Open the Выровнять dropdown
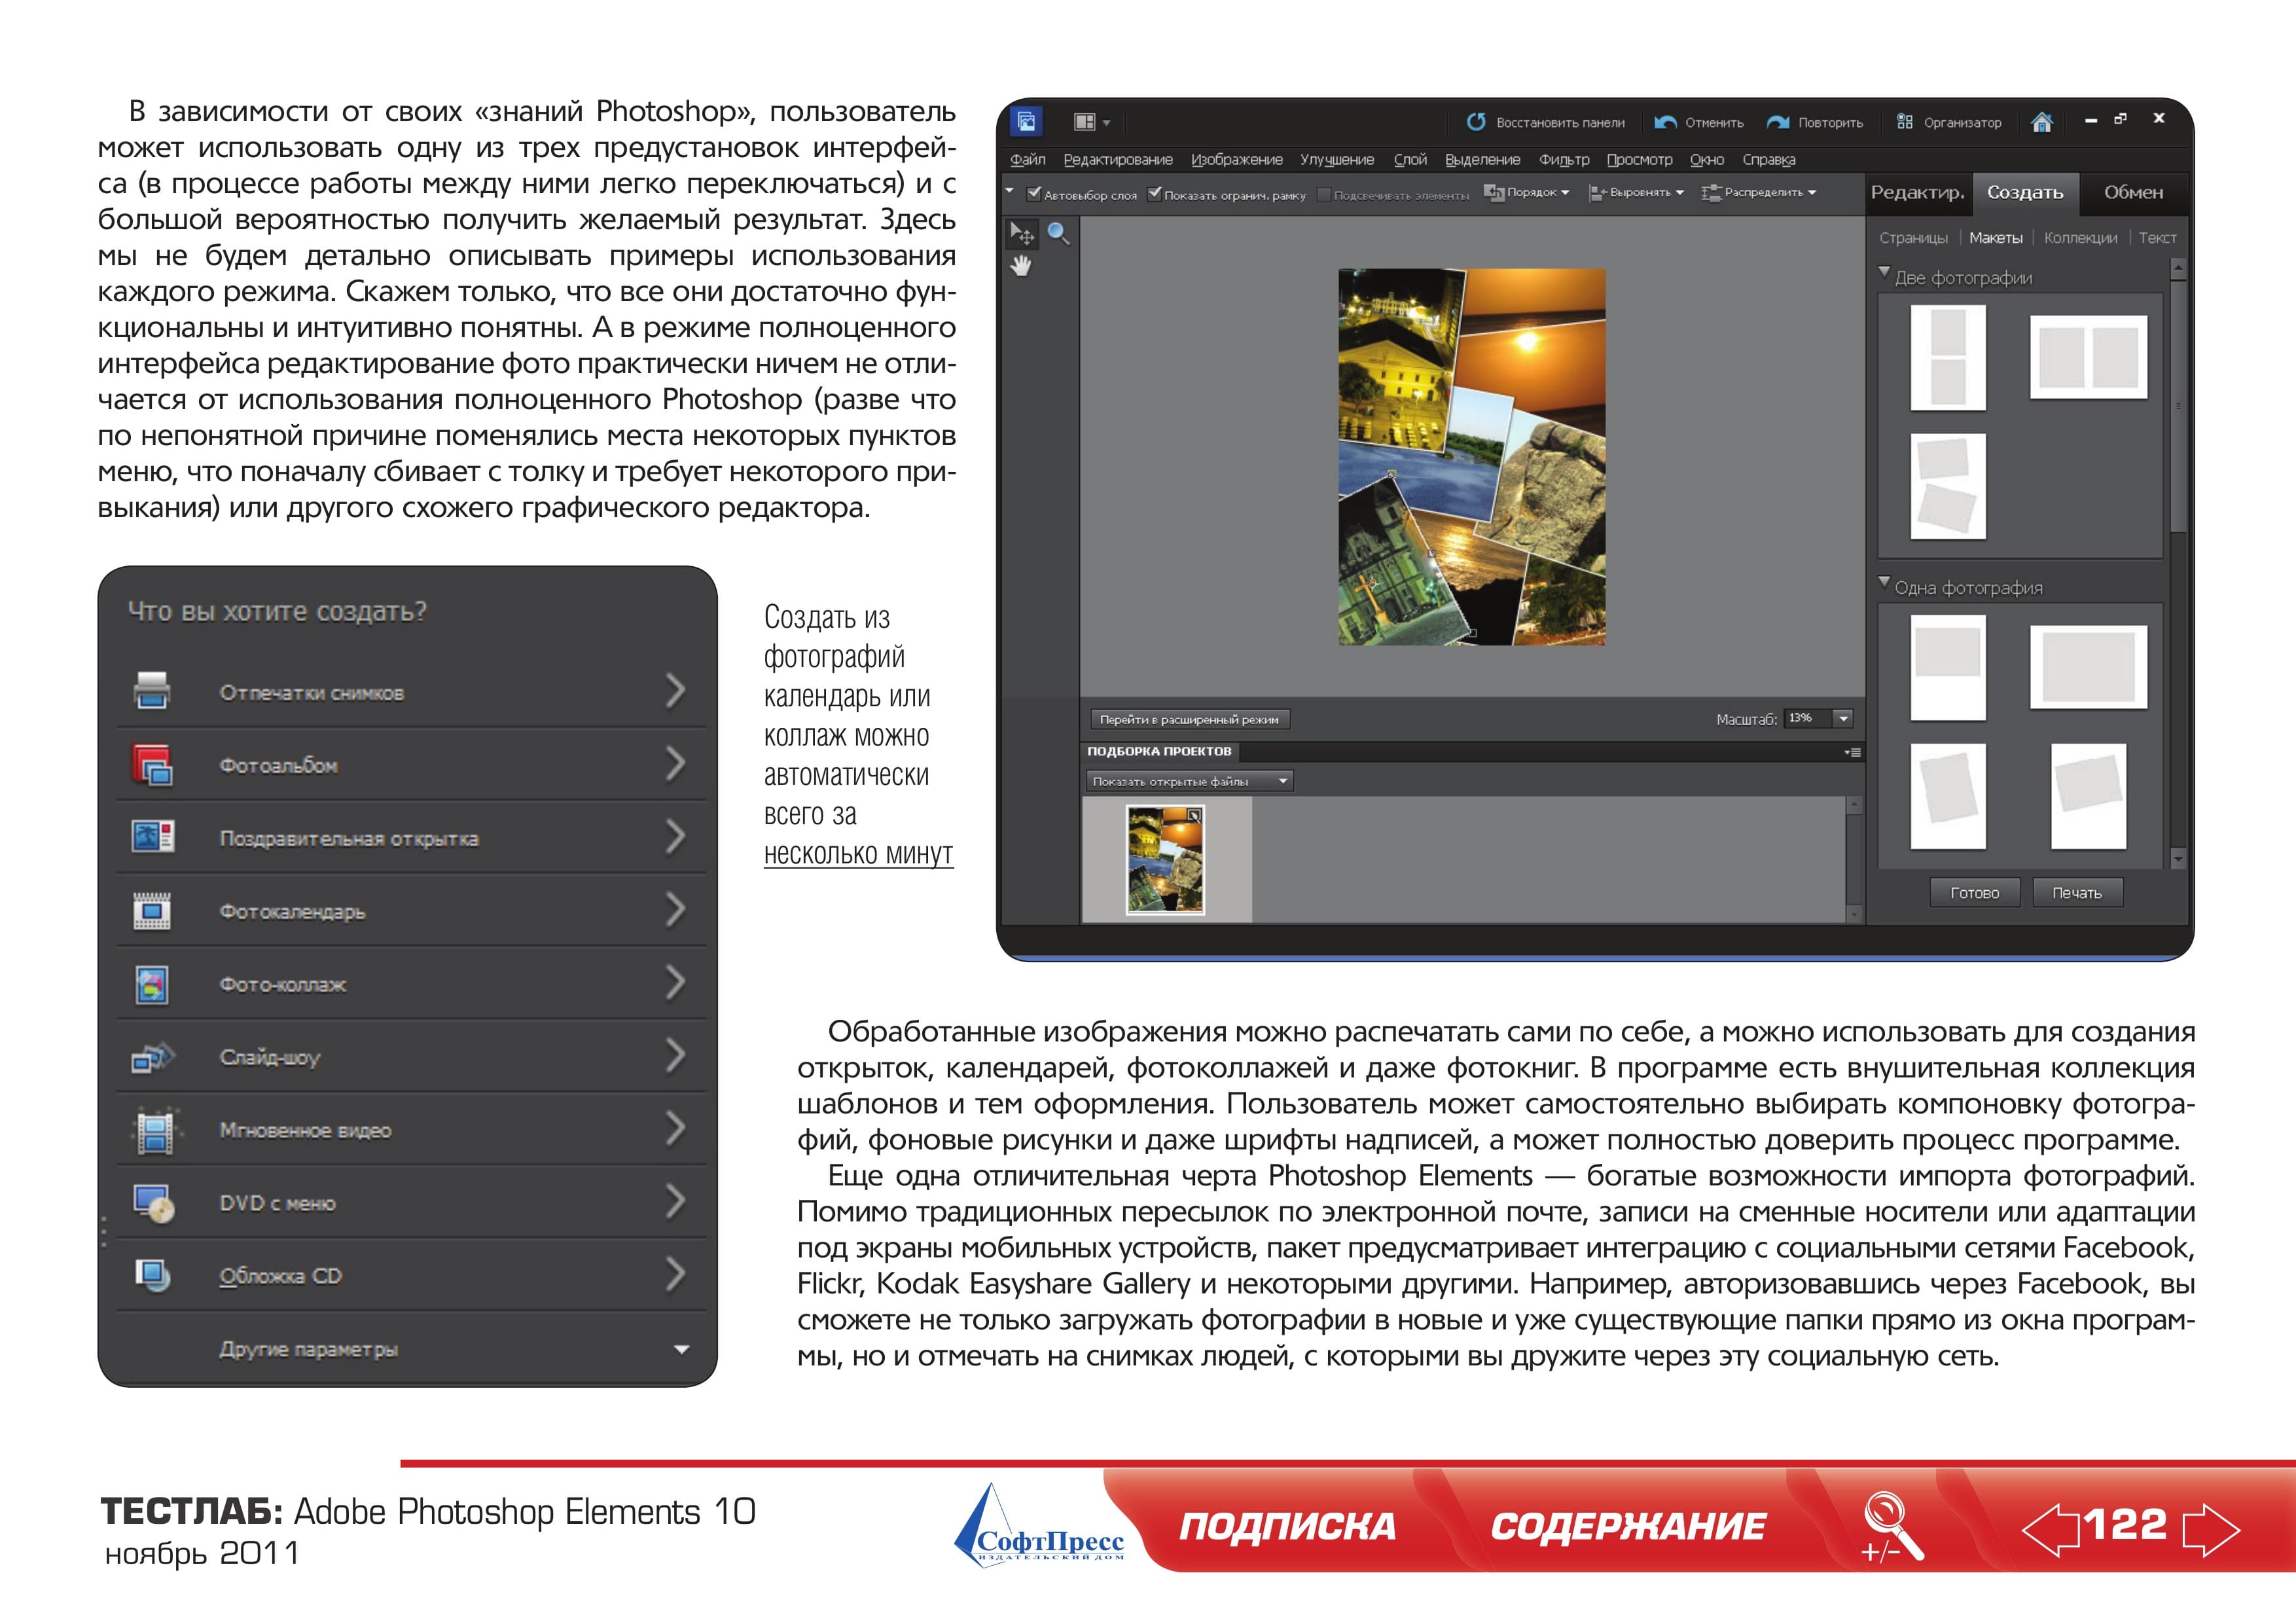2296x1624 pixels. 1637,192
